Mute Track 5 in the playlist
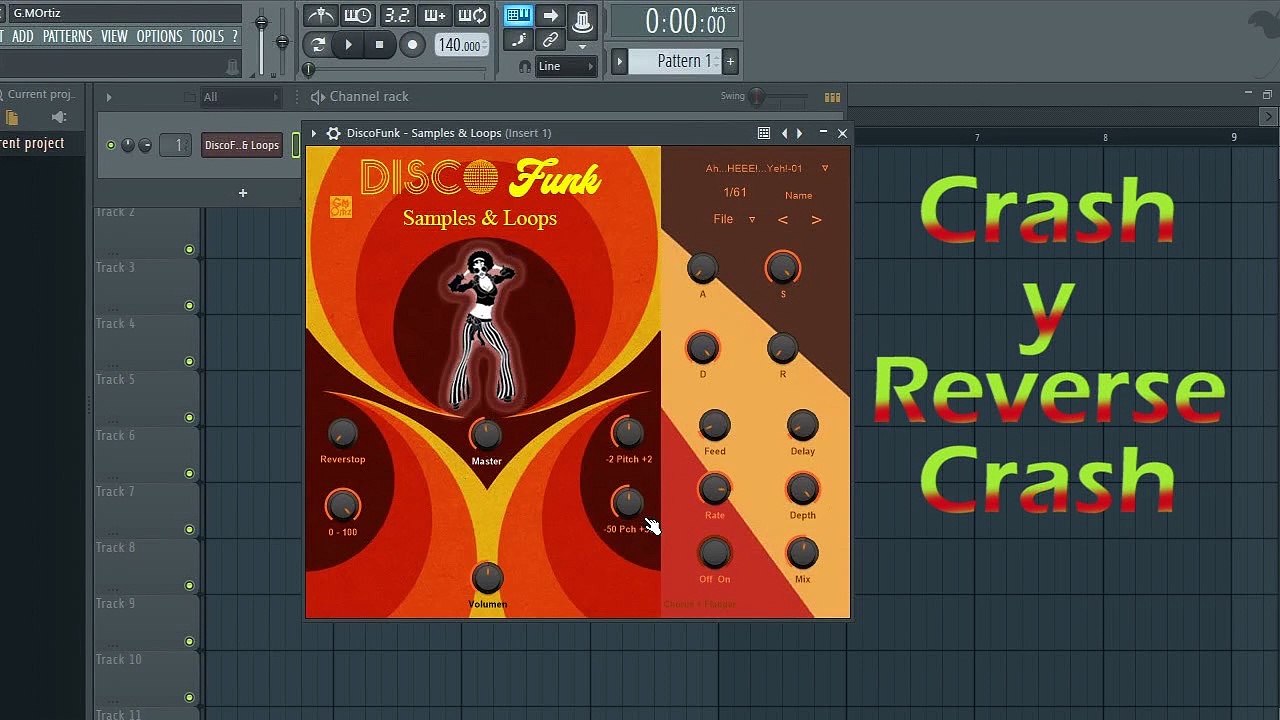This screenshot has width=1280, height=720. pyautogui.click(x=189, y=418)
